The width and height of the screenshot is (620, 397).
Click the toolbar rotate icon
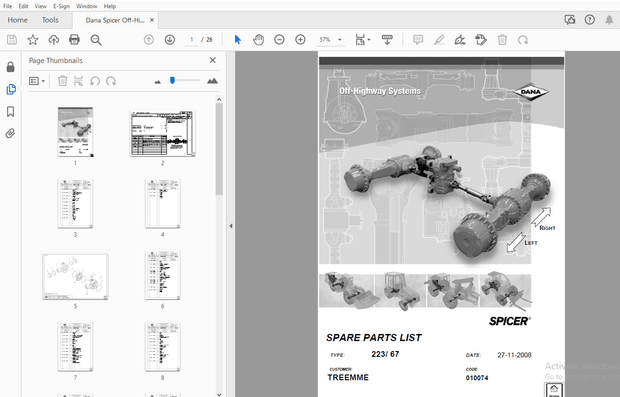[523, 40]
